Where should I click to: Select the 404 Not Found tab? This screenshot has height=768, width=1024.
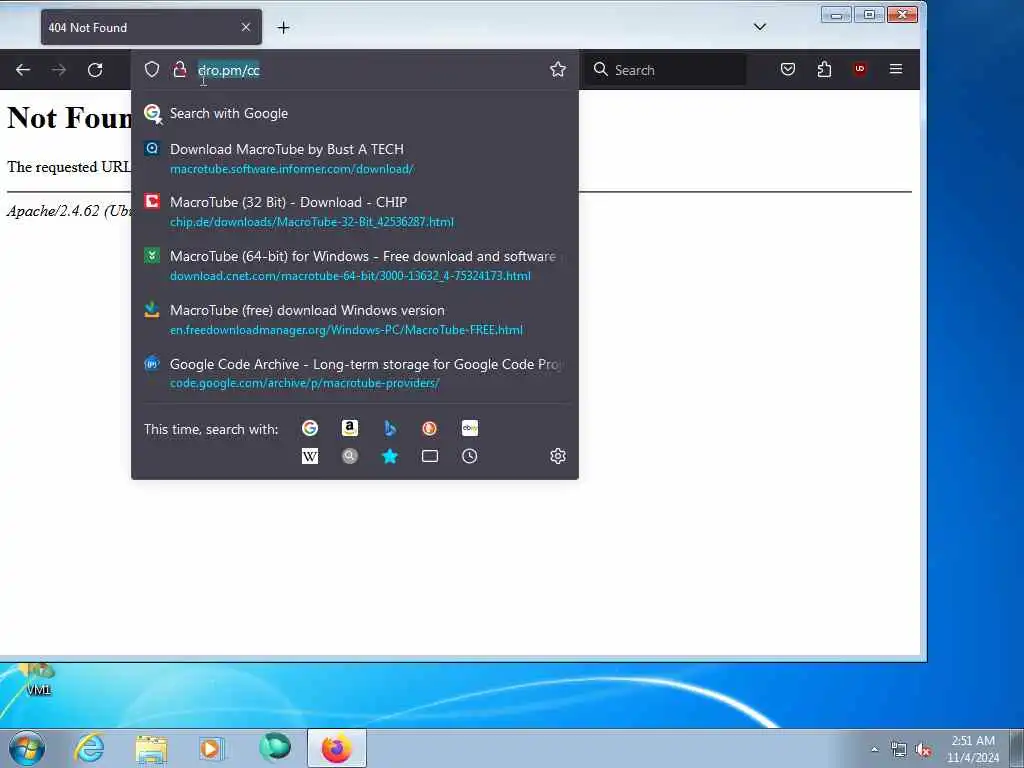152,27
